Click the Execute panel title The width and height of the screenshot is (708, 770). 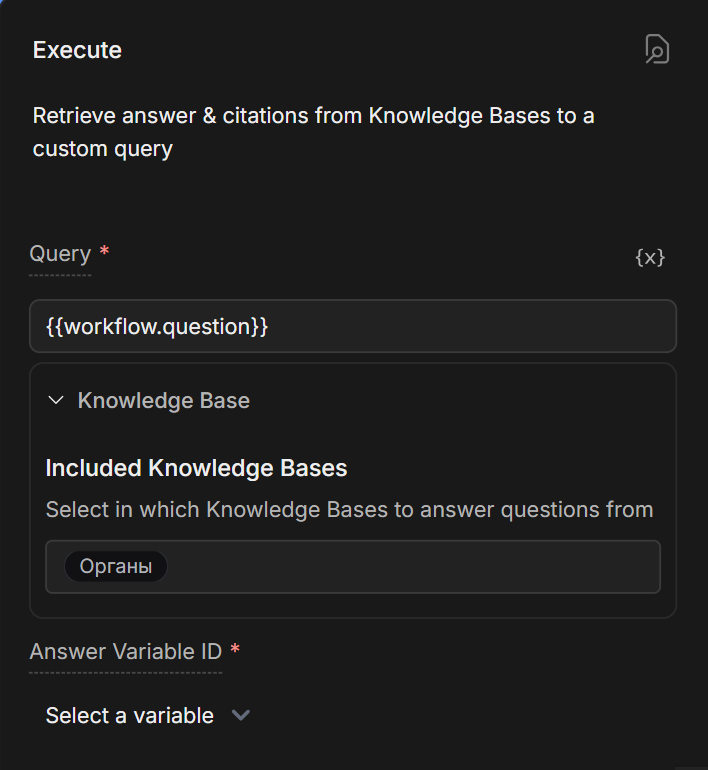point(77,50)
